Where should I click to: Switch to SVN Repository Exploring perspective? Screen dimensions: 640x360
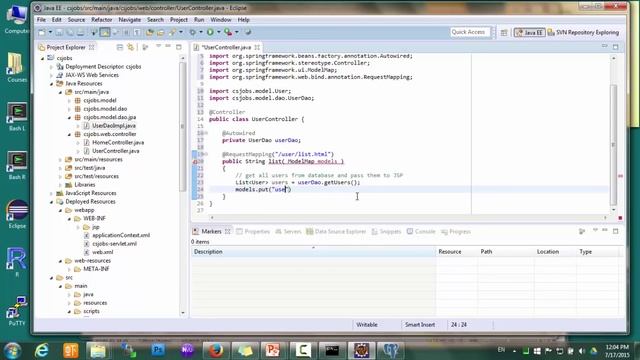[584, 32]
